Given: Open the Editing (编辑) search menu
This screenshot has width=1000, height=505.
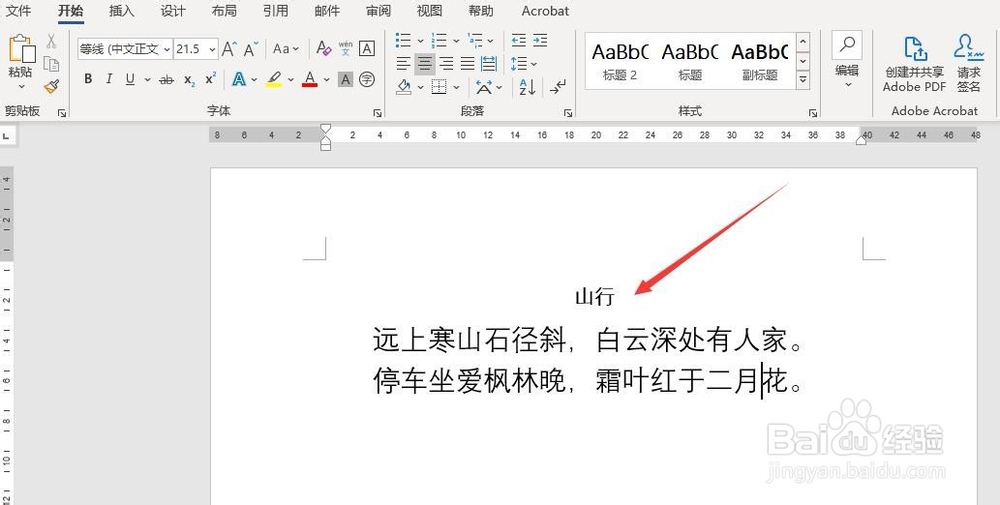Looking at the screenshot, I should tap(847, 61).
